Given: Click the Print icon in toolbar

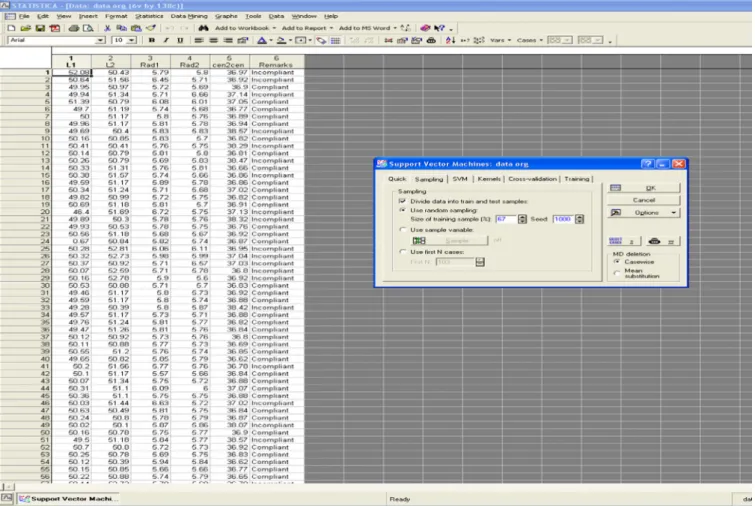Looking at the screenshot, I should tap(74, 28).
